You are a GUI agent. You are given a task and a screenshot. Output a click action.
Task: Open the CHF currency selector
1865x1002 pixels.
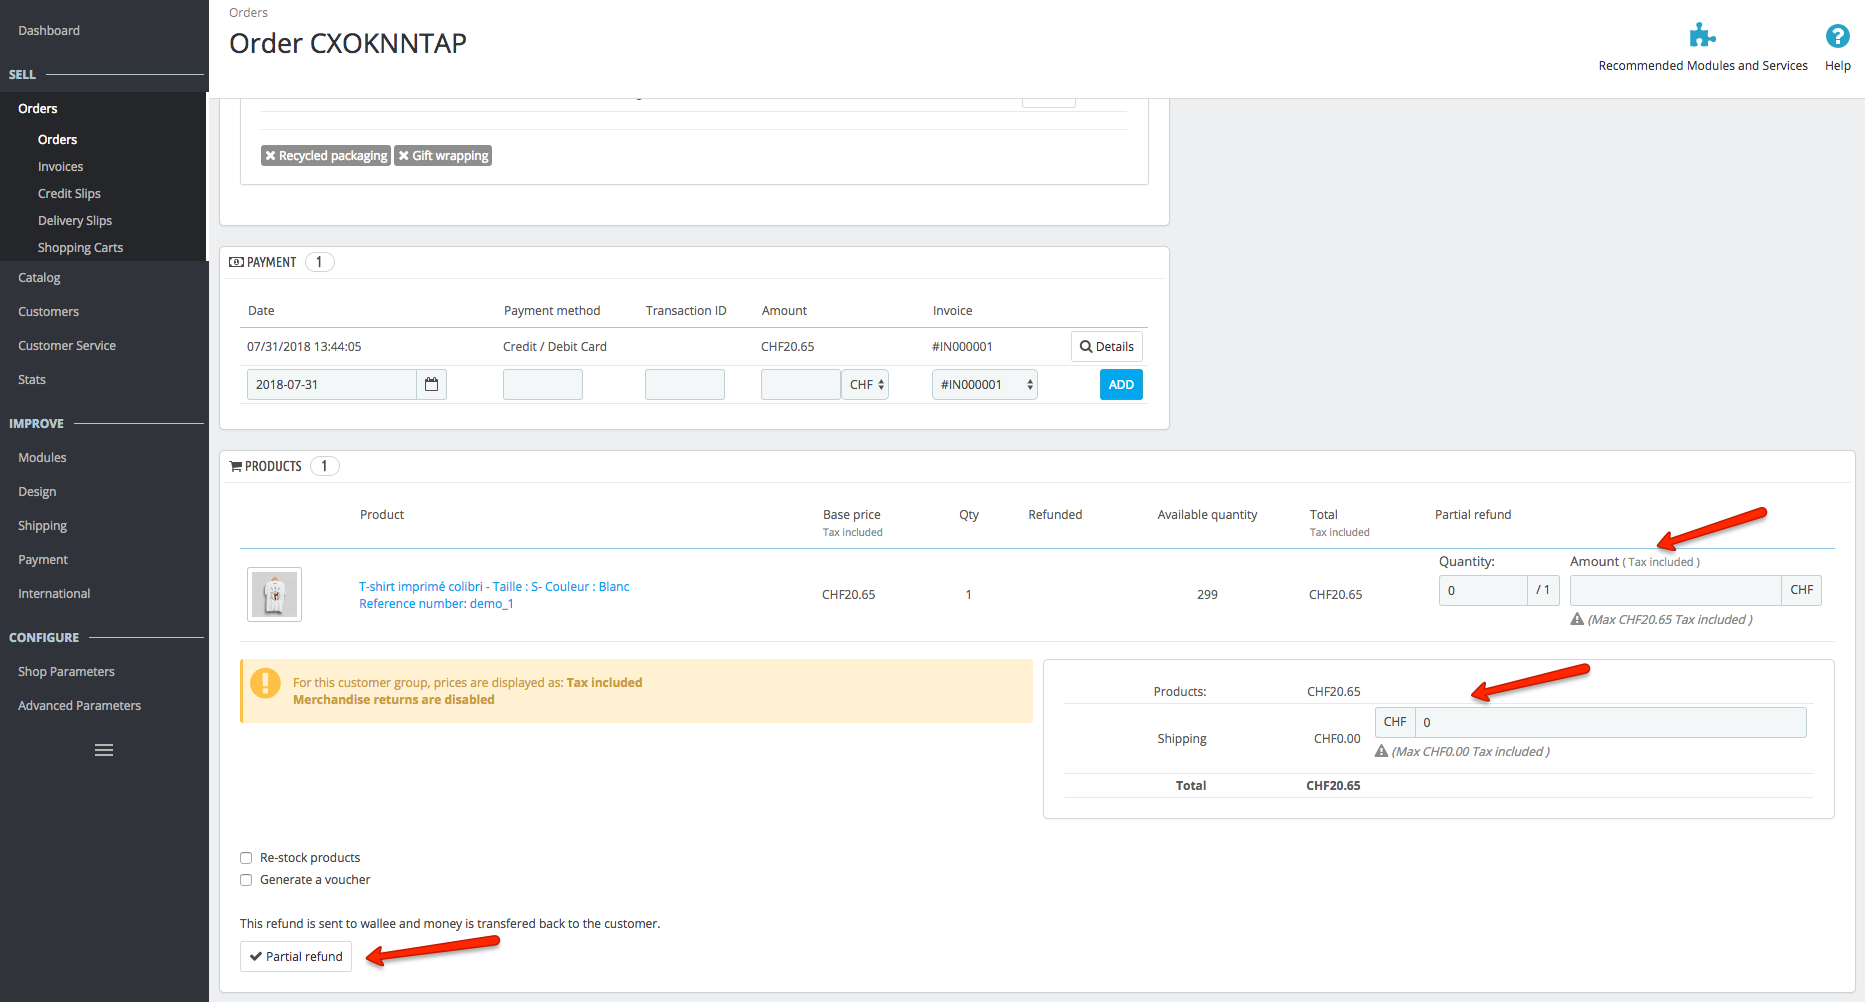(864, 384)
